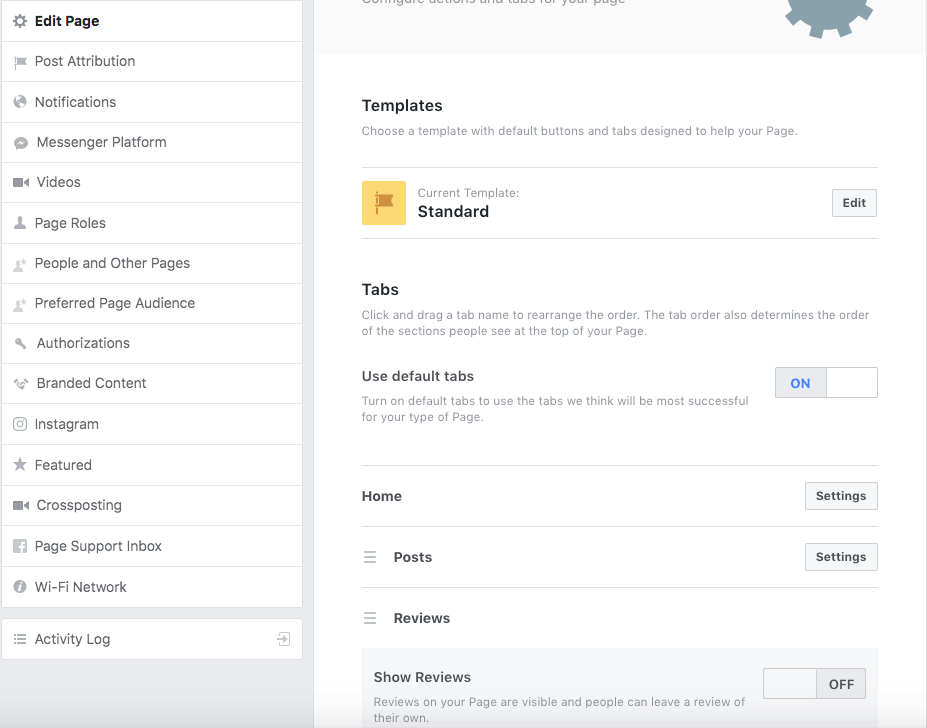Image resolution: width=927 pixels, height=728 pixels.
Task: Go to Preferred Page Audience settings
Action: pos(152,303)
